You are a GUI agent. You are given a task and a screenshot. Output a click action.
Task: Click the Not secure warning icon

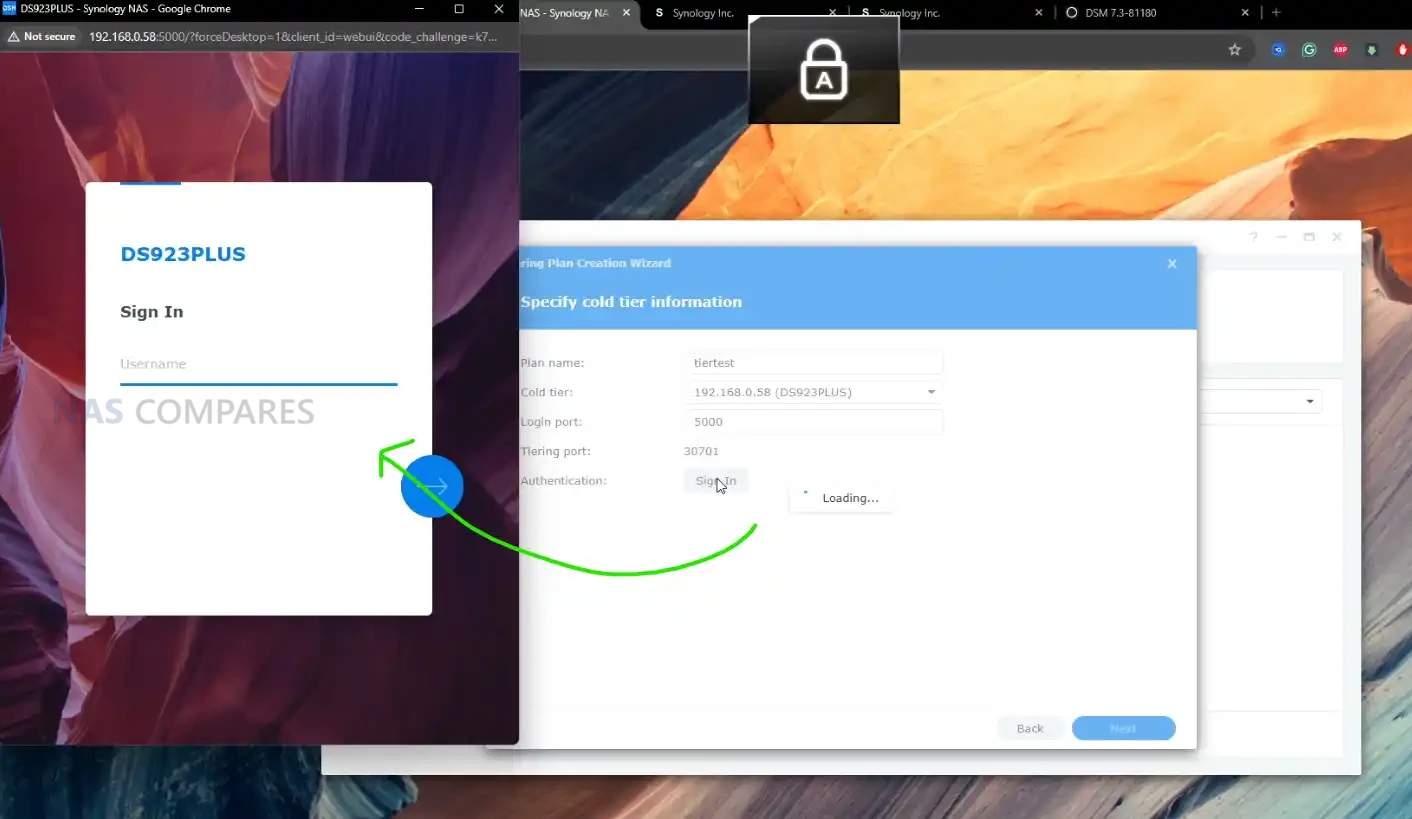tap(14, 36)
